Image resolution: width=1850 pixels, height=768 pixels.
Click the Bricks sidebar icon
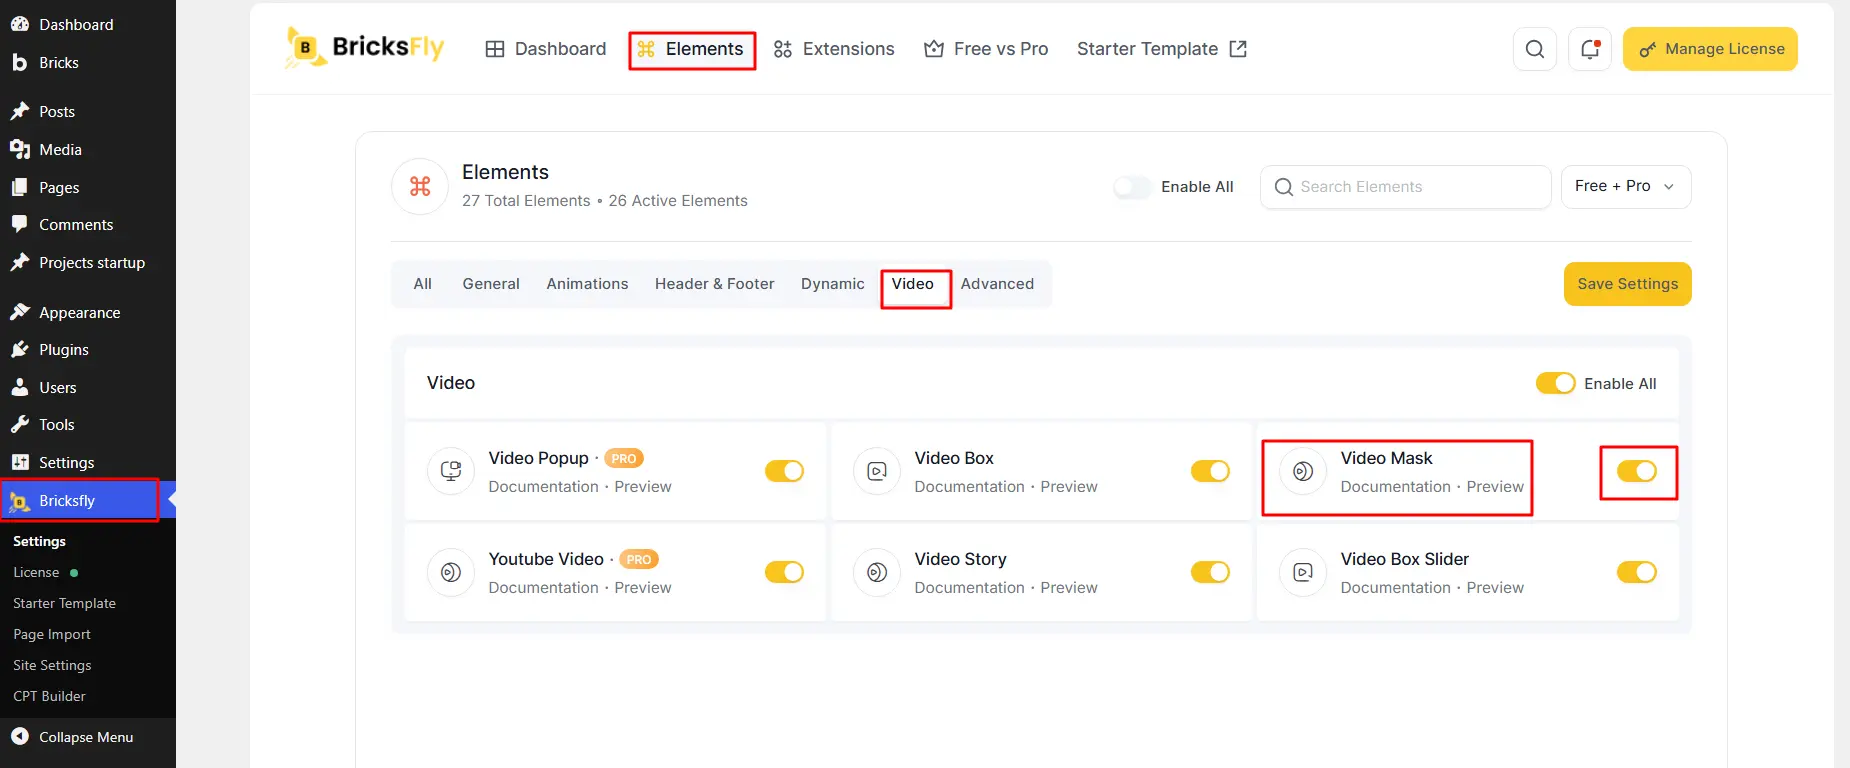pyautogui.click(x=20, y=62)
